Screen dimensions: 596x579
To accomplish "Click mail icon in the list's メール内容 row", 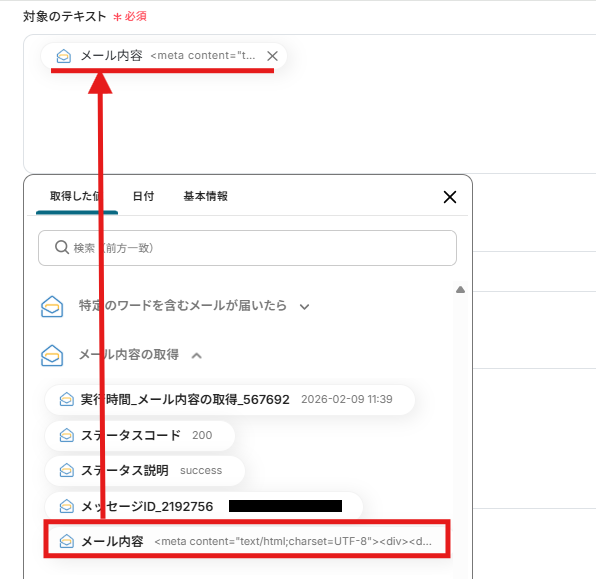I will [x=67, y=541].
